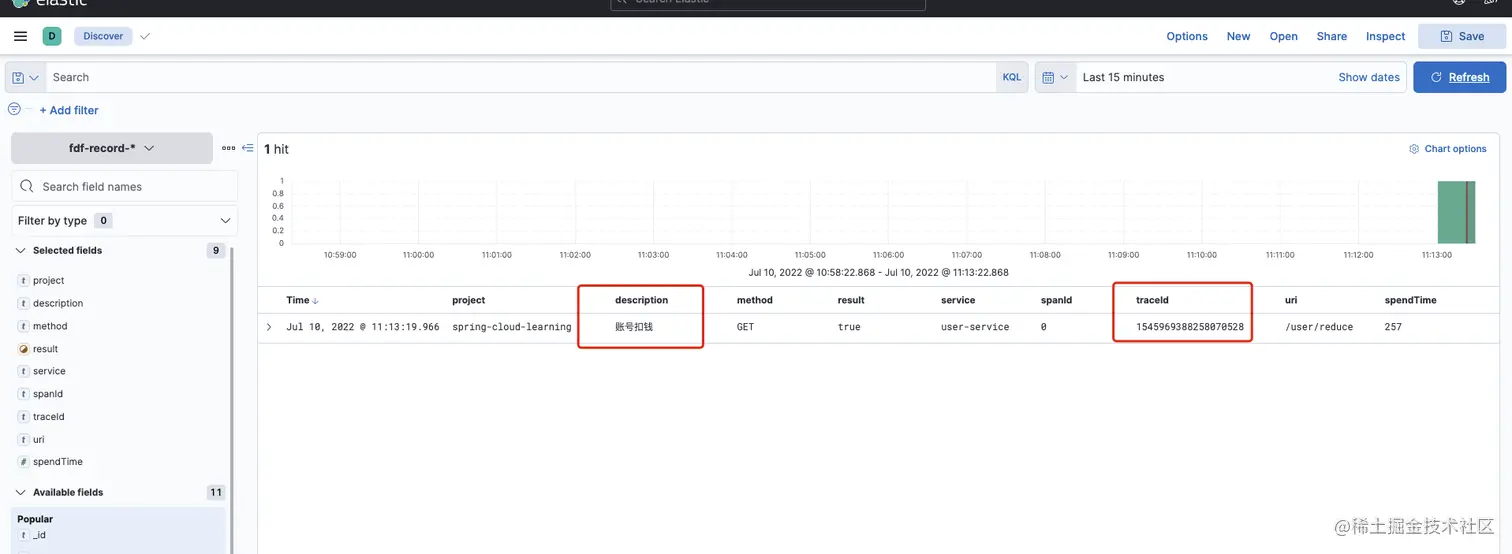Open the hamburger navigation menu

20,36
